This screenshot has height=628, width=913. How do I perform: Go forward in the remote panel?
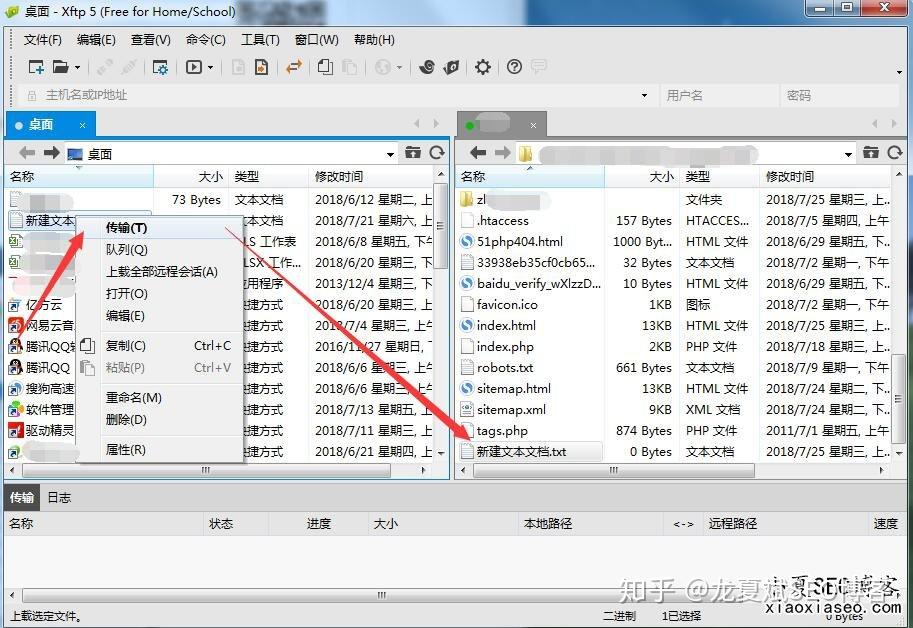(x=502, y=153)
